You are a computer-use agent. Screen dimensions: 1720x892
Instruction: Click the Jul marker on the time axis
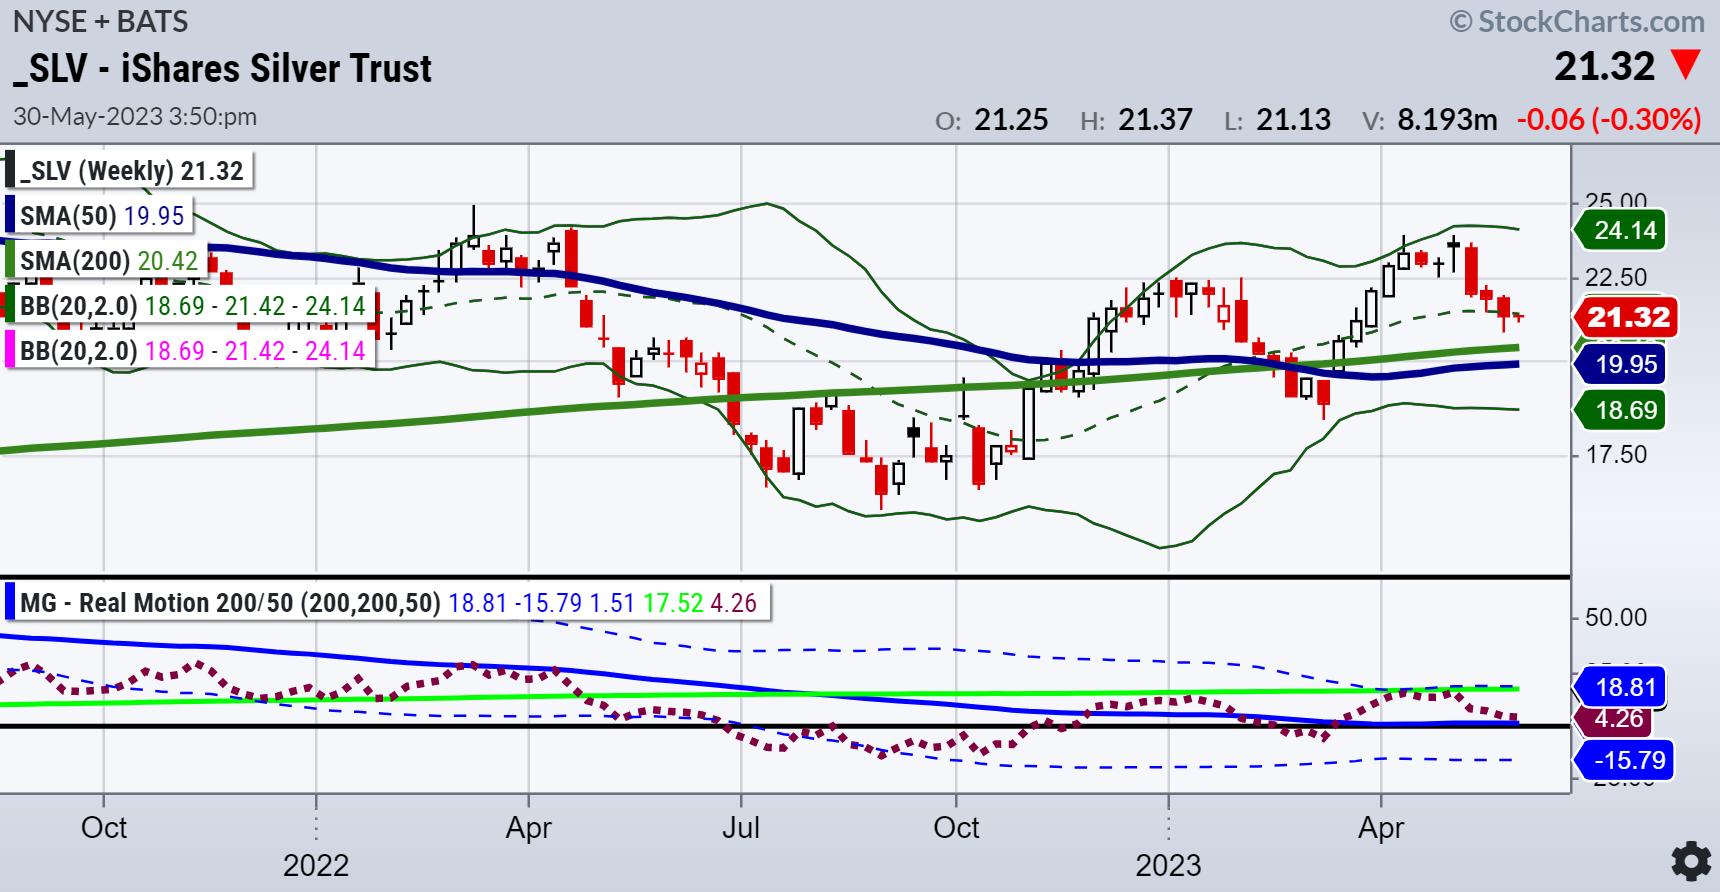(x=741, y=828)
